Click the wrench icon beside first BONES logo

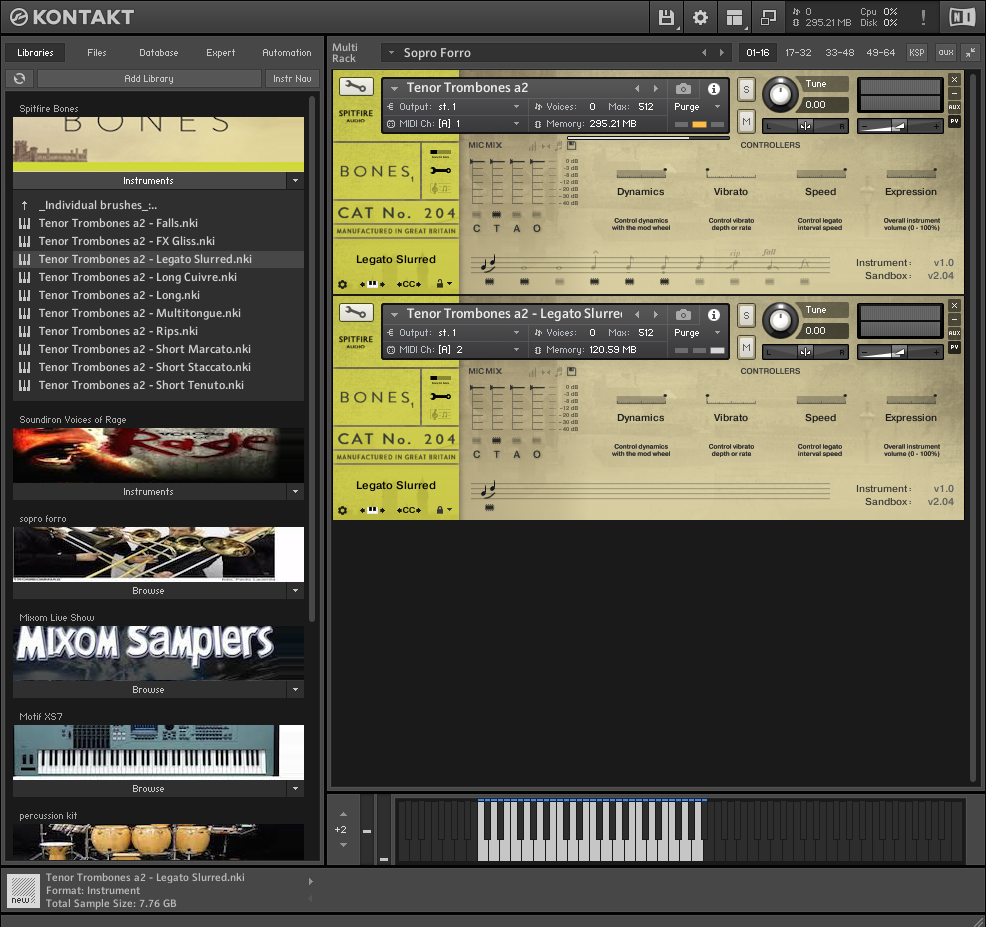point(440,170)
